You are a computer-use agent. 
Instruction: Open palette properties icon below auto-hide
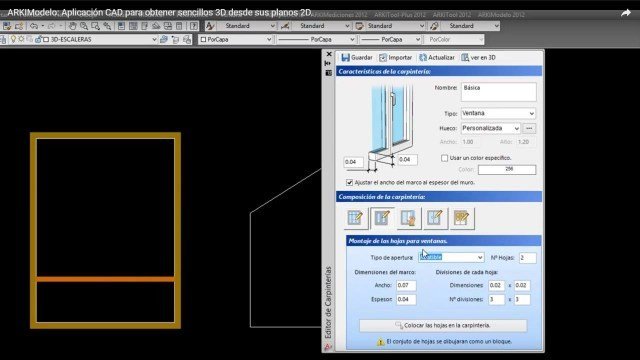(328, 73)
